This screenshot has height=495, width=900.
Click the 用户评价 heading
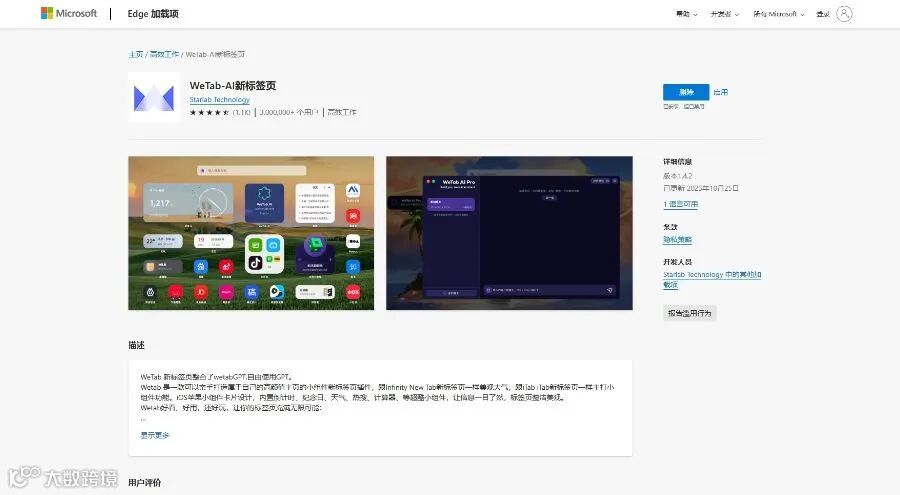coord(145,482)
